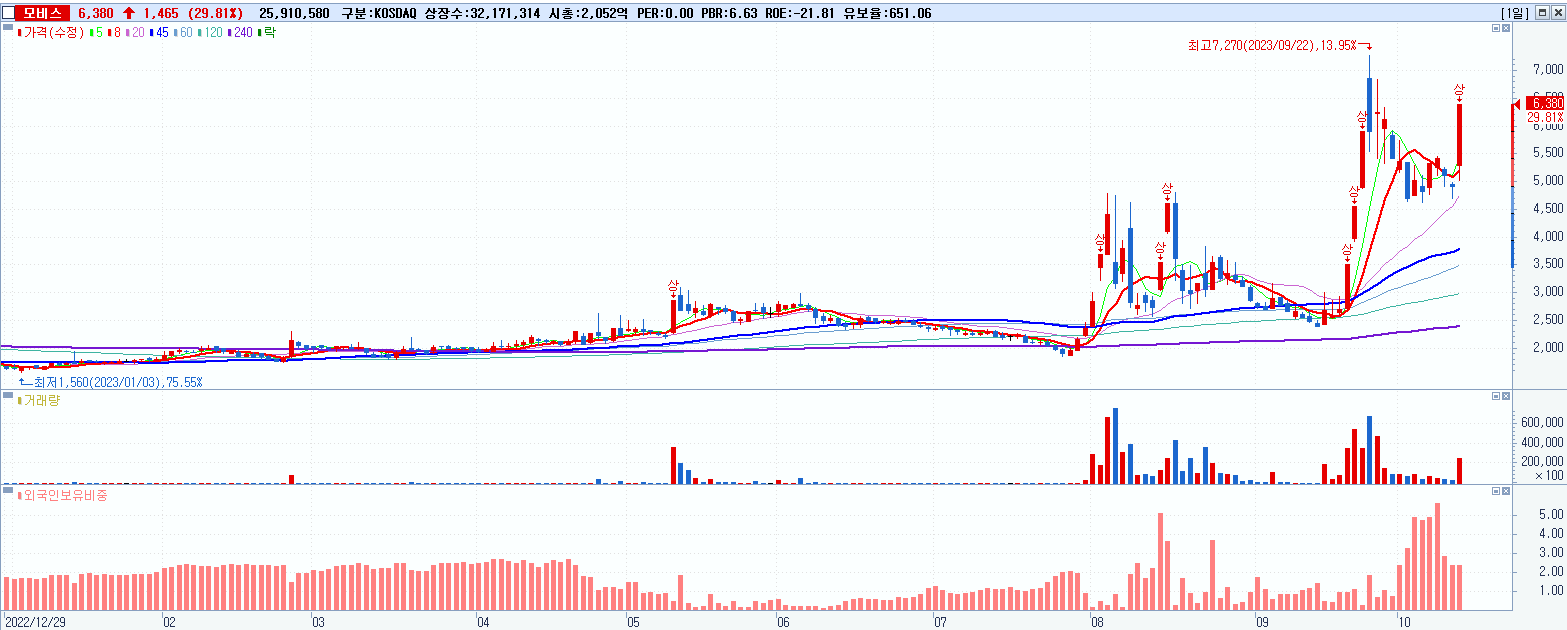The height and width of the screenshot is (630, 1567).
Task: Click the 1.00 foreign holding axis label
Action: pos(1550,591)
